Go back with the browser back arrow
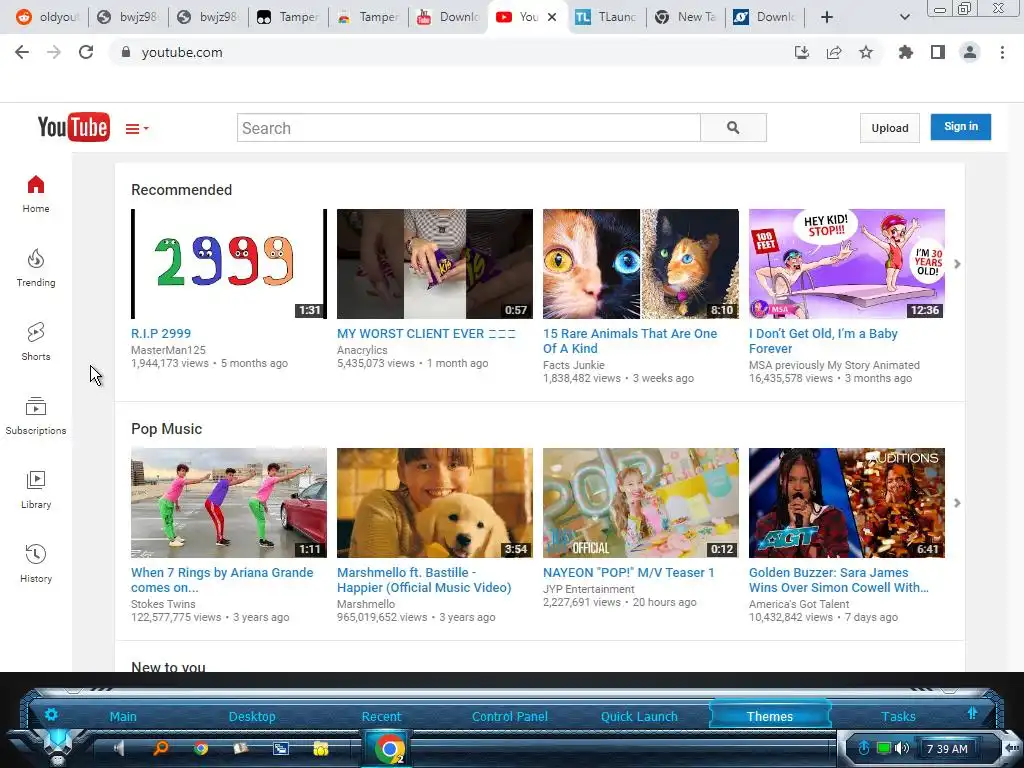This screenshot has height=768, width=1024. pos(22,52)
